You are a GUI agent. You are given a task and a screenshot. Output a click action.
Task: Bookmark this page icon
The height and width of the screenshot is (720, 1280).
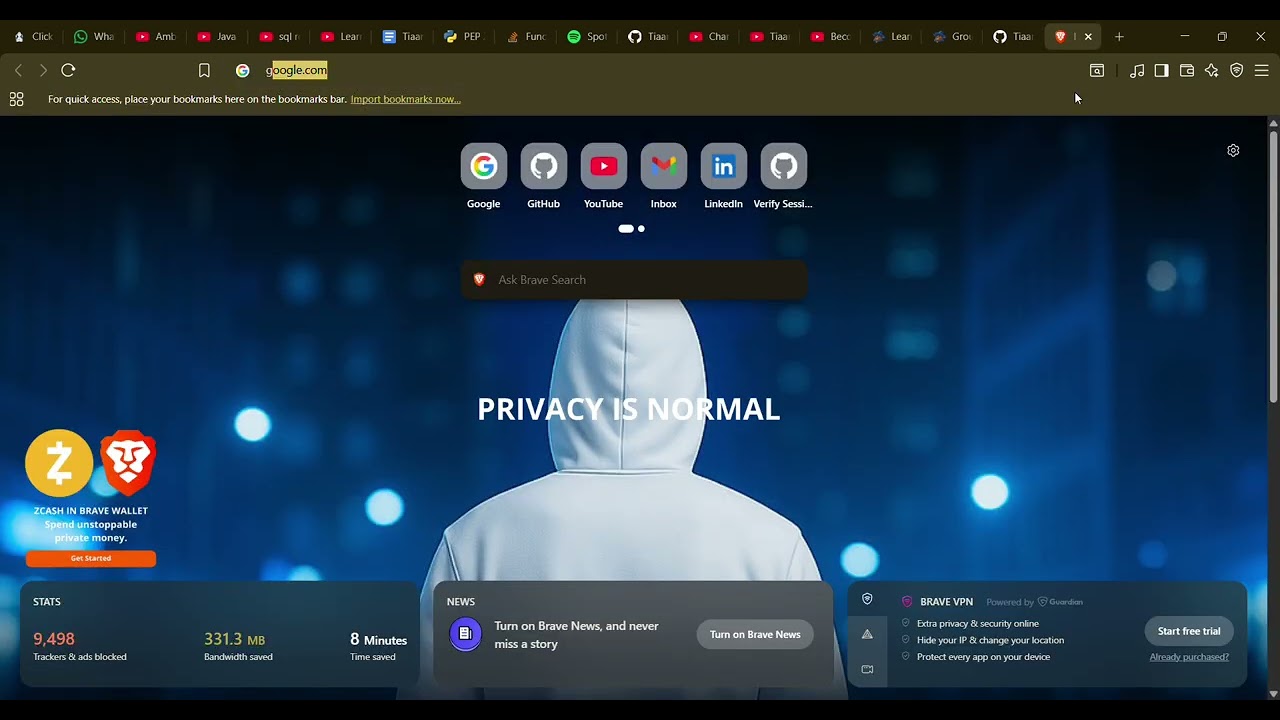pyautogui.click(x=204, y=71)
